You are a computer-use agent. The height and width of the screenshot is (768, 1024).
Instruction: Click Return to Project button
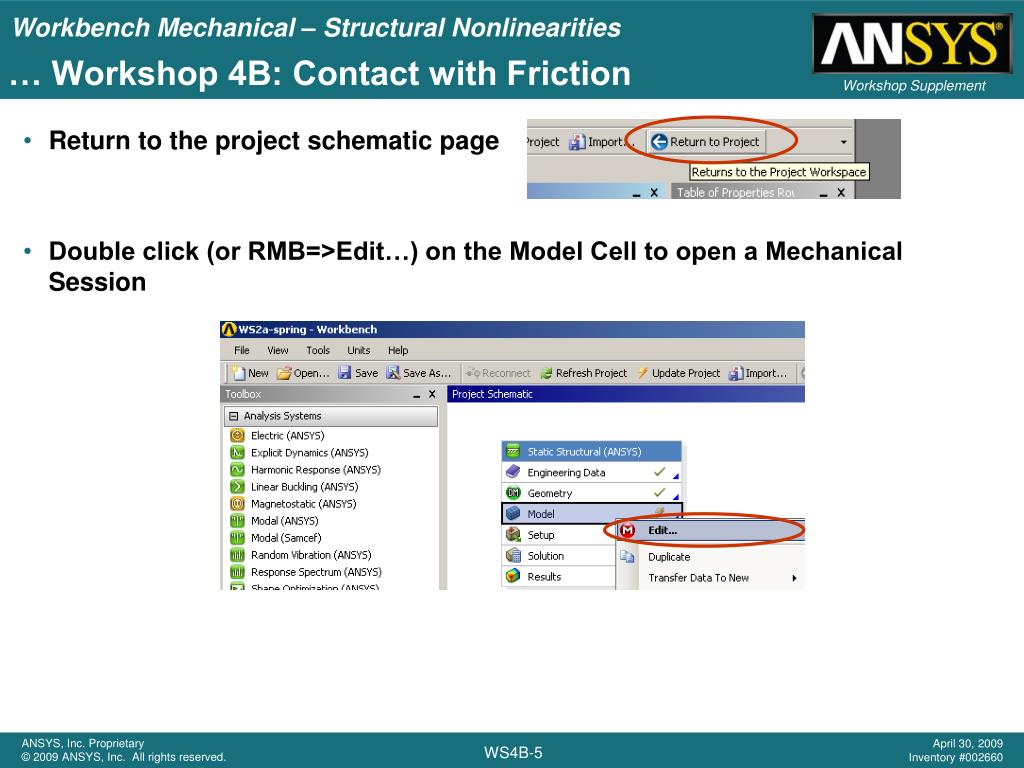click(x=706, y=142)
